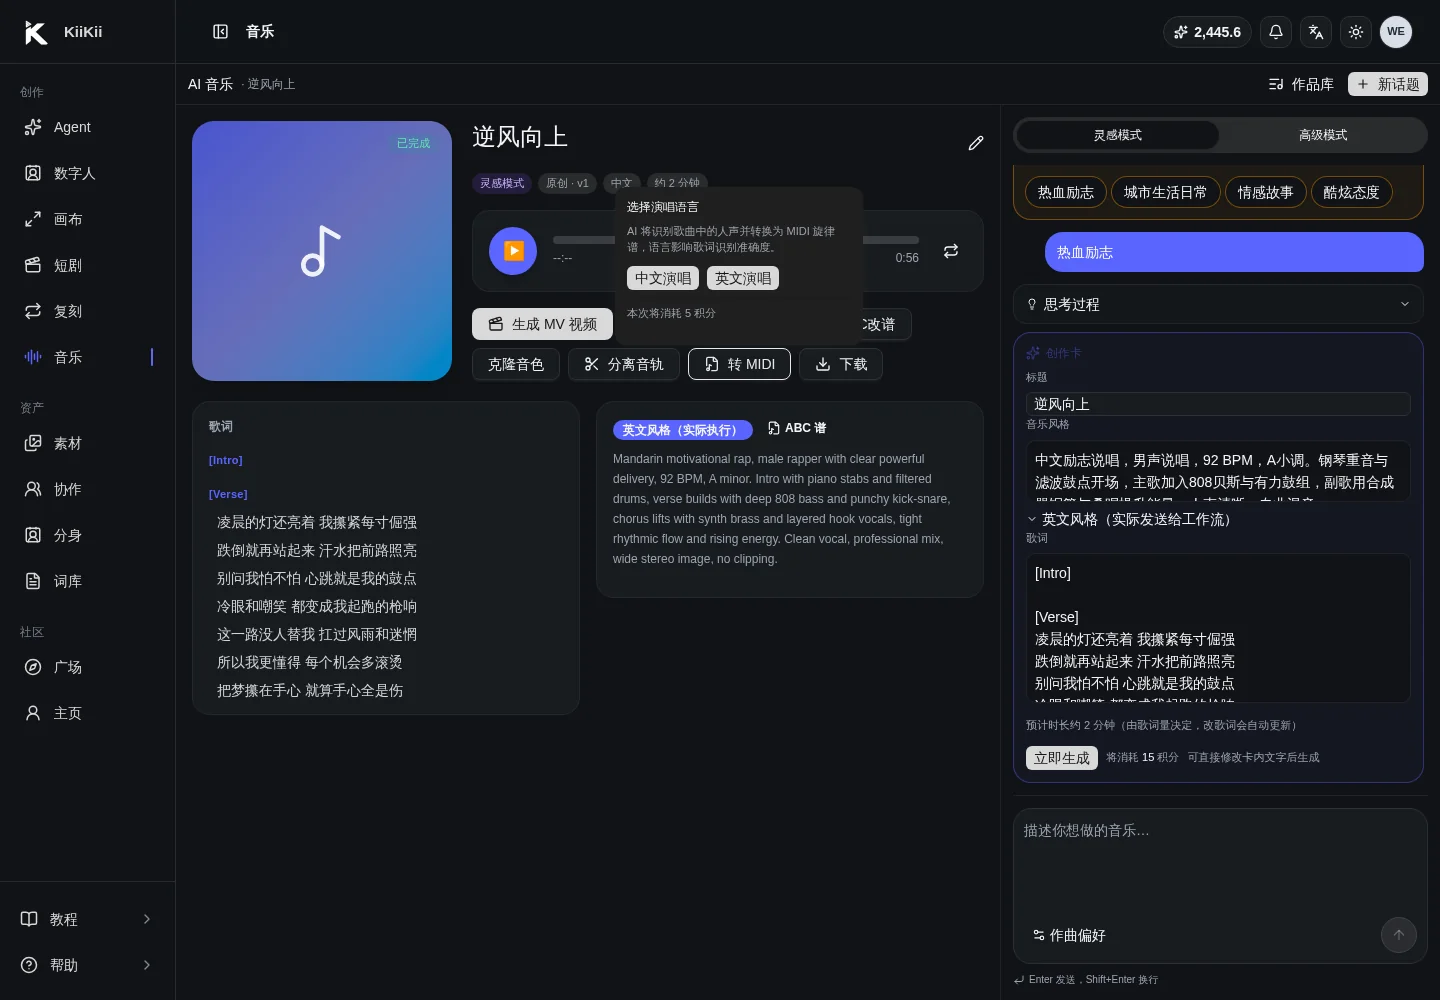Open 作品库 library
This screenshot has width=1440, height=1000.
click(x=1301, y=84)
